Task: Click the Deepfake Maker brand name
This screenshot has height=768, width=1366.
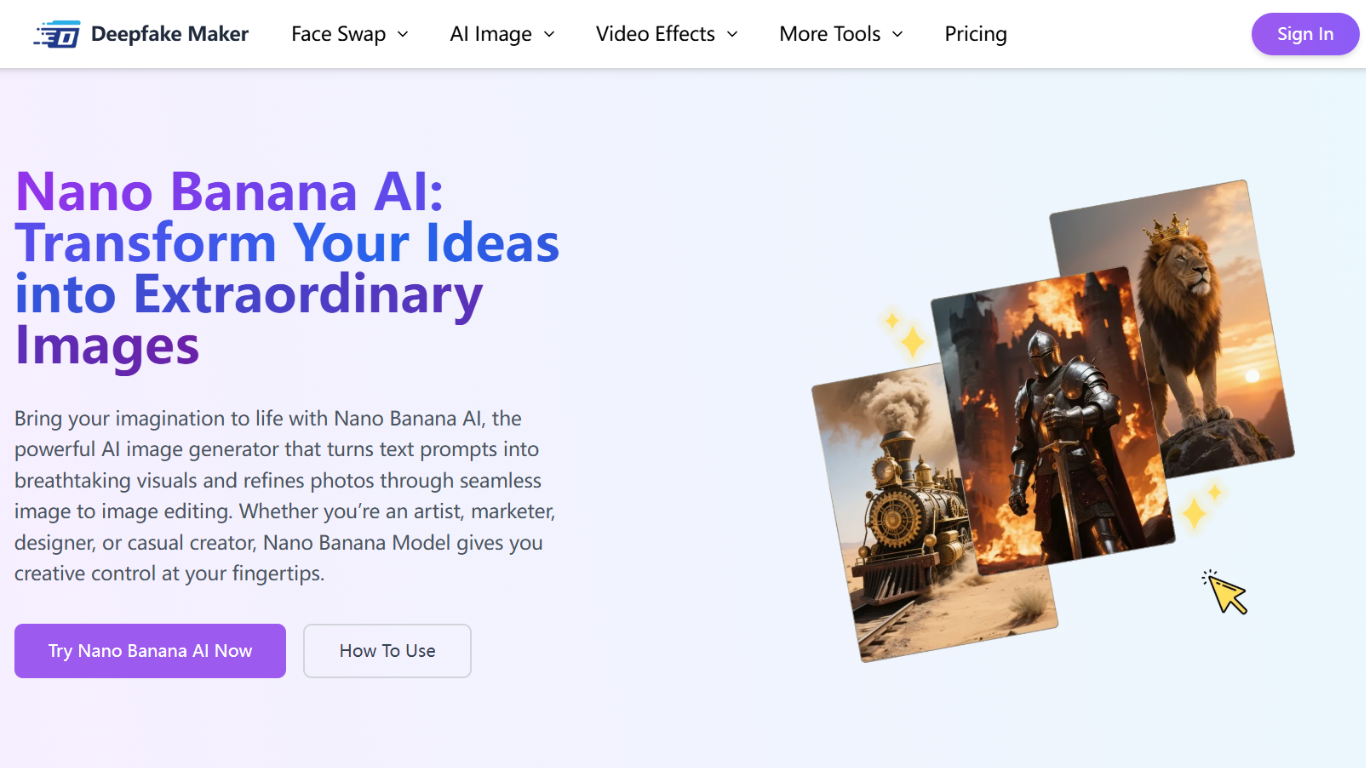Action: pos(169,34)
